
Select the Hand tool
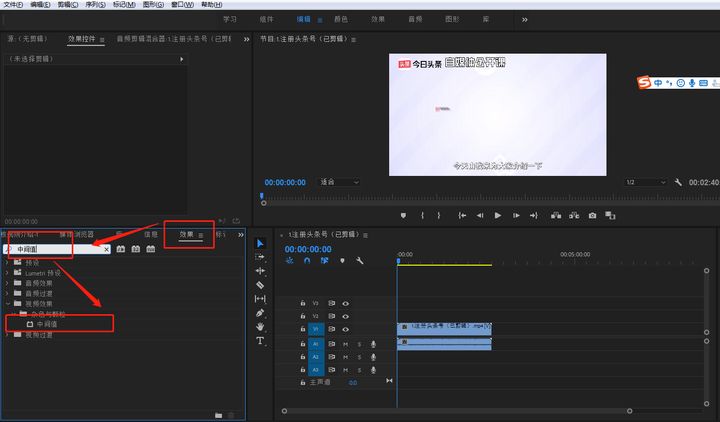[260, 327]
